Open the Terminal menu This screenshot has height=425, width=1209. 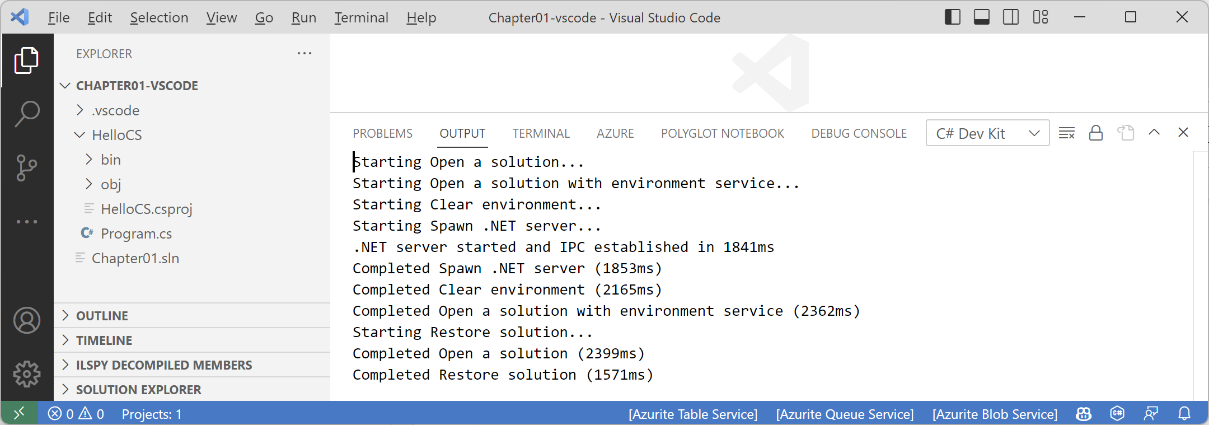click(362, 17)
